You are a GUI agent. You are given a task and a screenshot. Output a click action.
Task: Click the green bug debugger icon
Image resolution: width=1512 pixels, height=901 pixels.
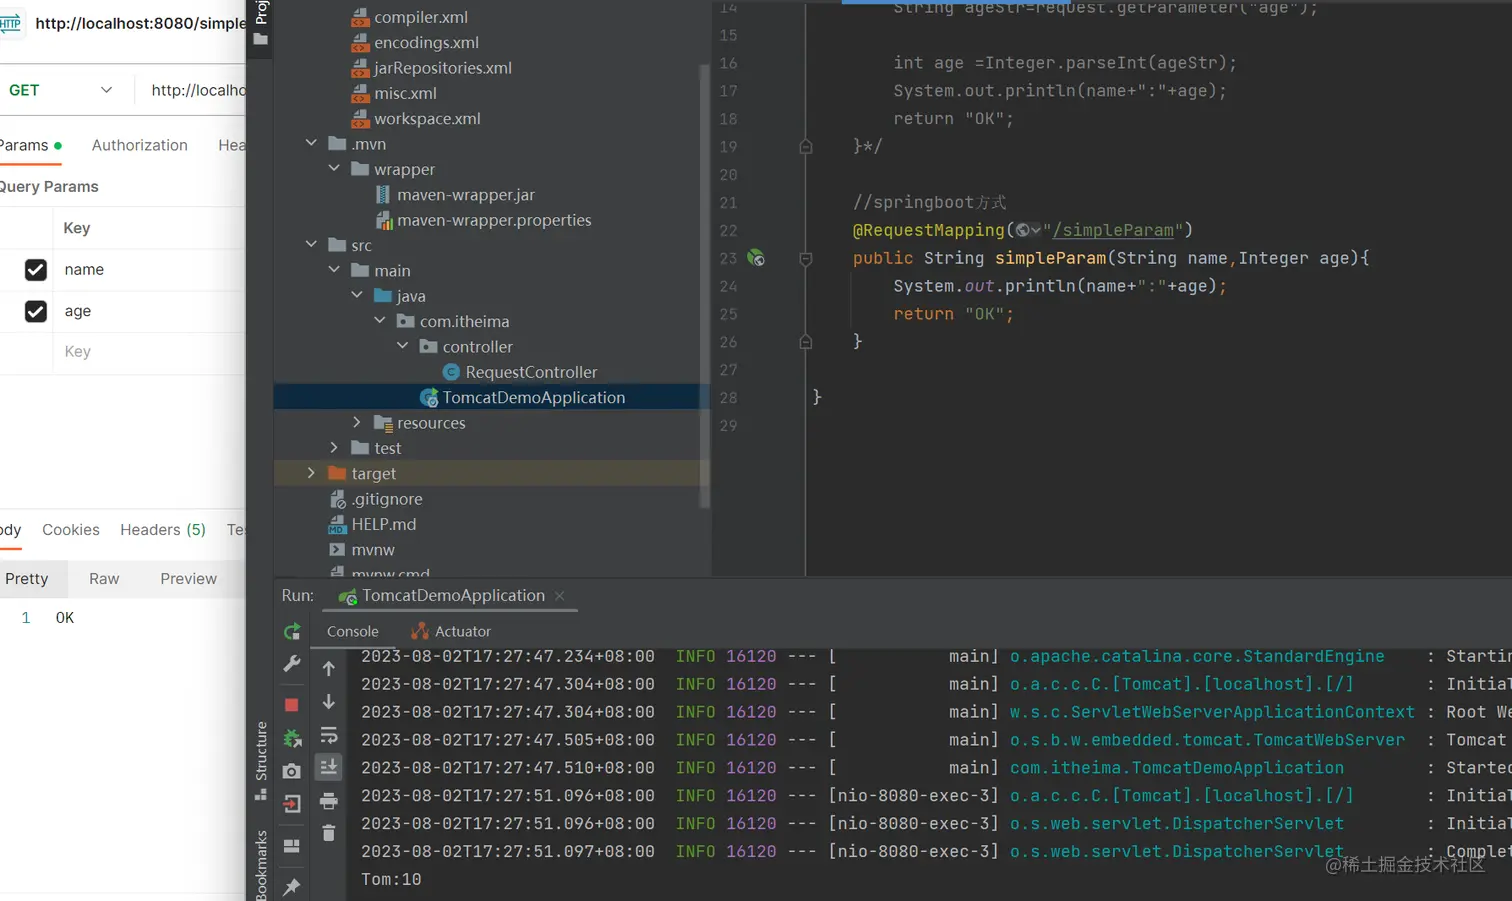(292, 738)
